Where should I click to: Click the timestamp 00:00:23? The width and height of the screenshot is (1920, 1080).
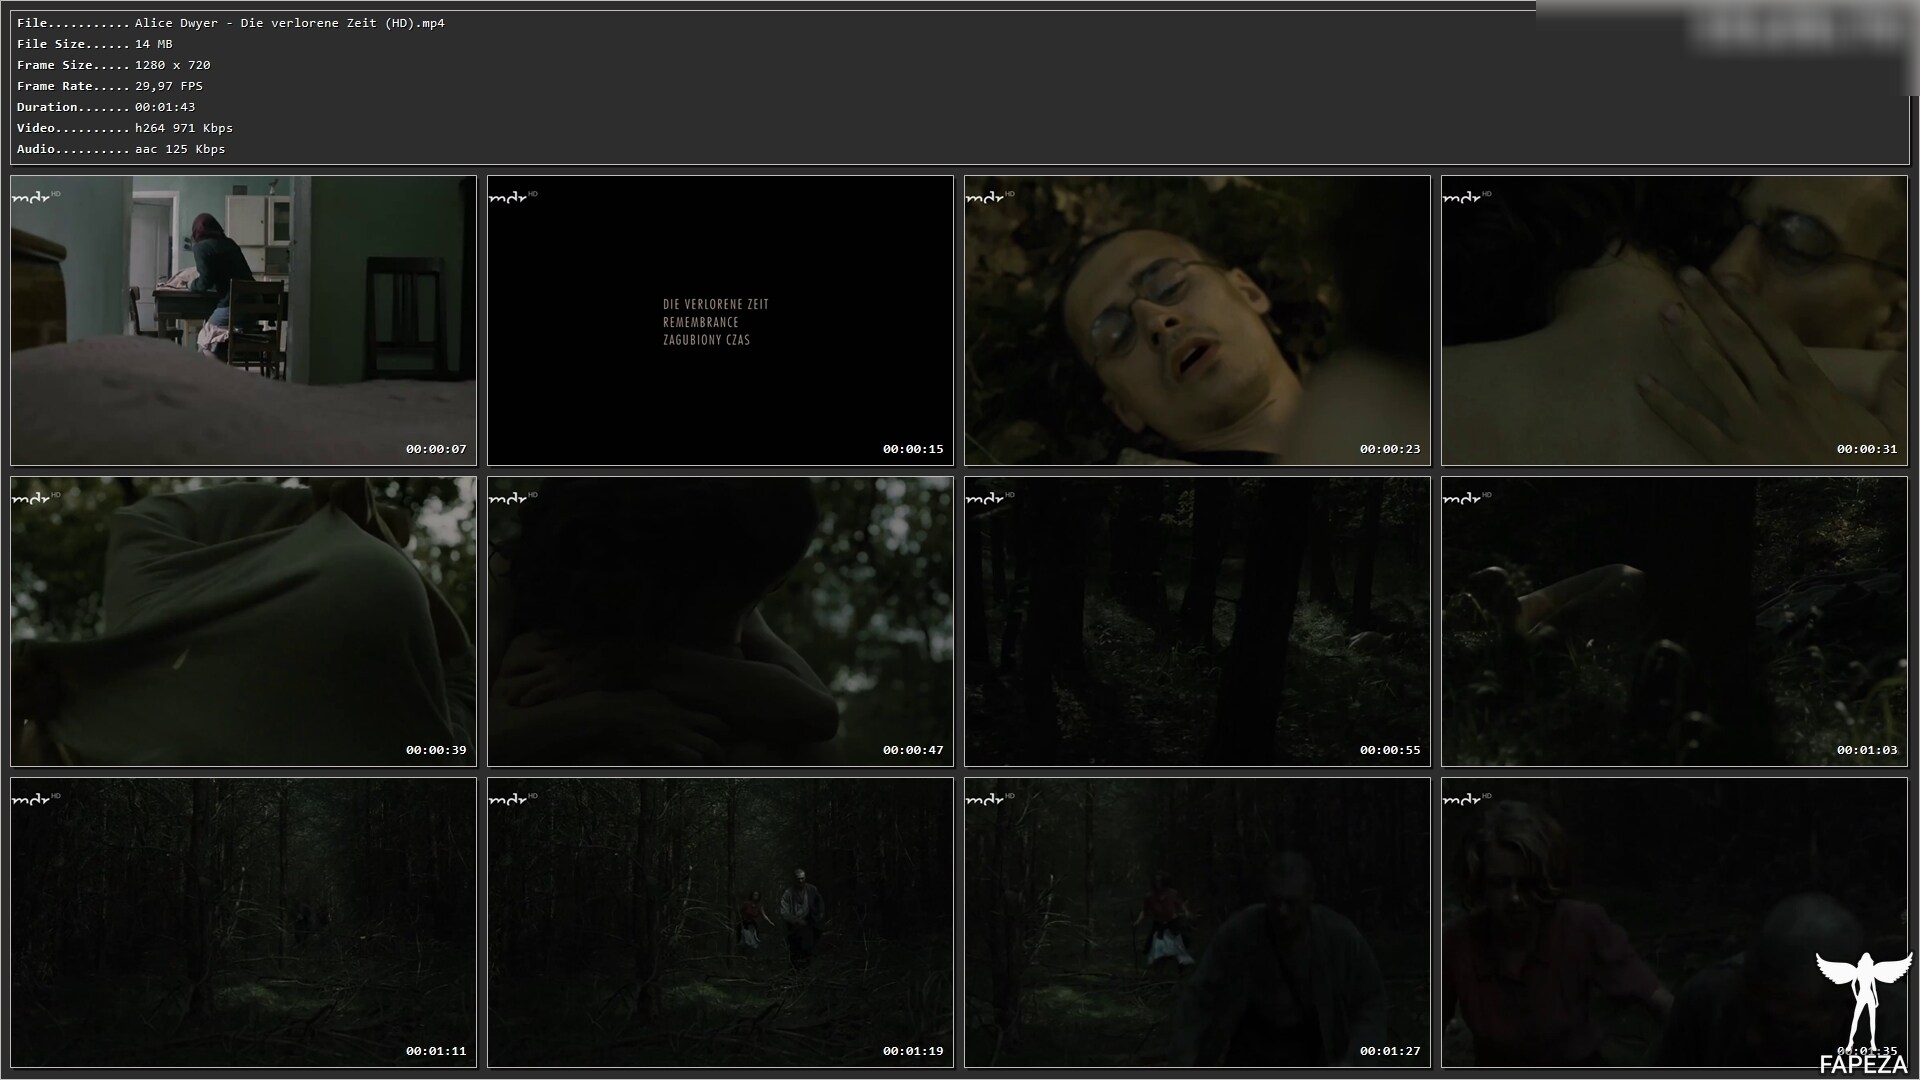(x=1390, y=449)
